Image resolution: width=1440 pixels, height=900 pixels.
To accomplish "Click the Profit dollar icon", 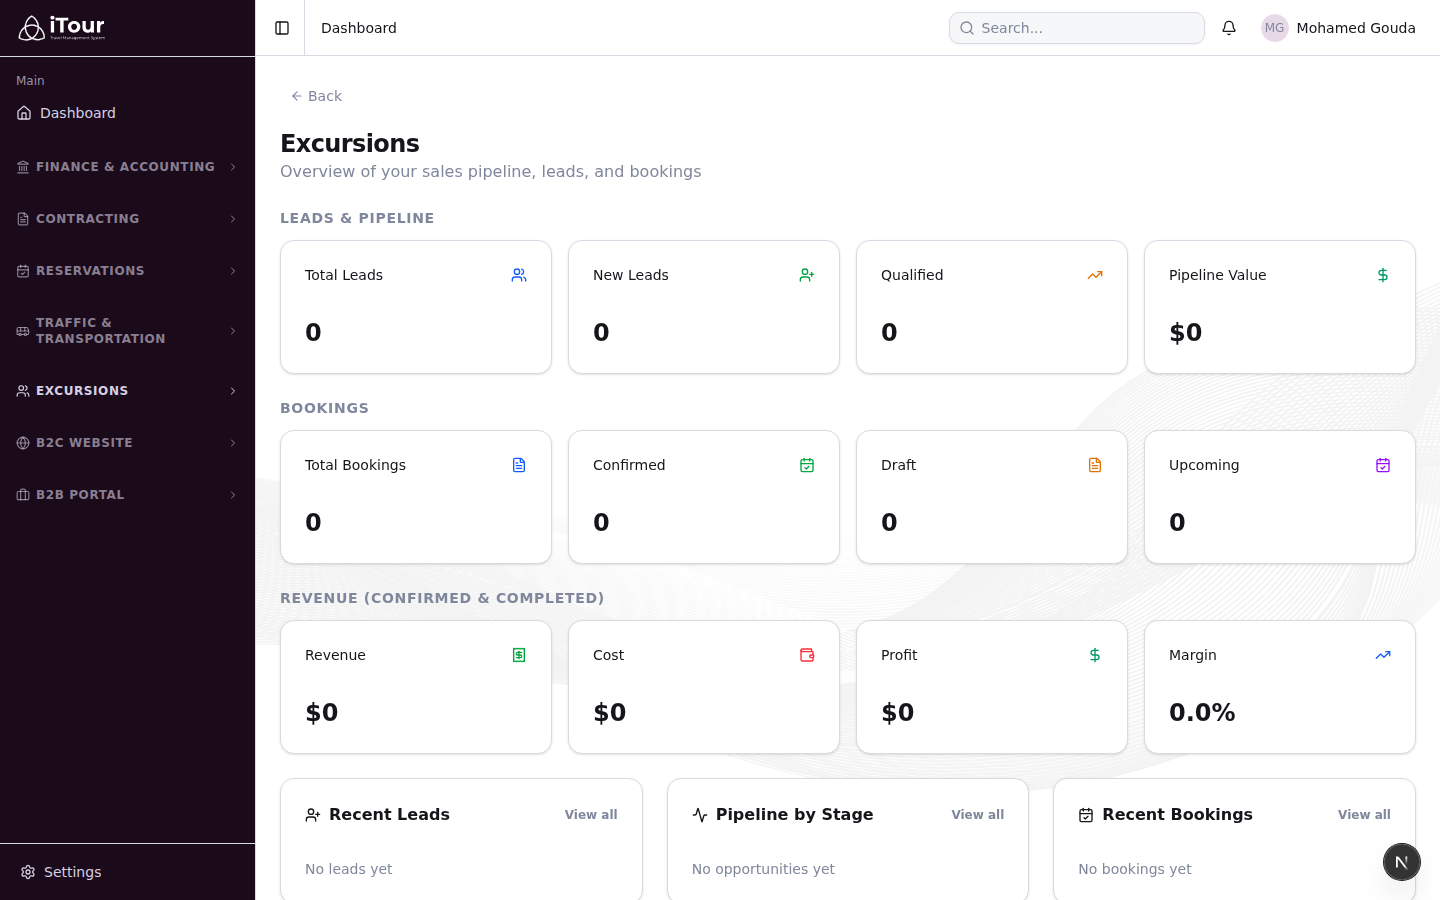I will click(1095, 655).
